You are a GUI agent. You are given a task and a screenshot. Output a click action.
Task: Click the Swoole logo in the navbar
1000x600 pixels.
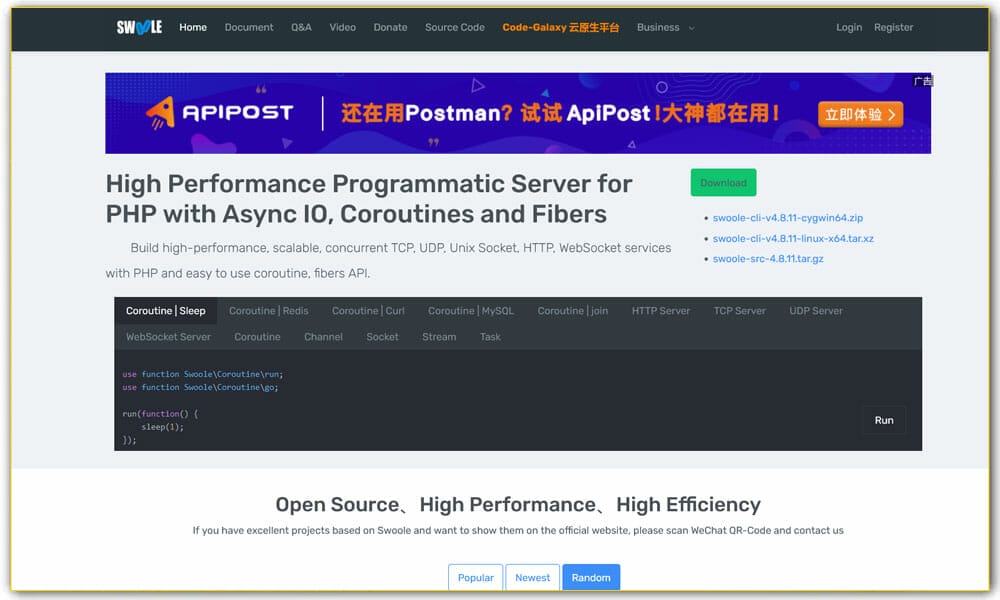[x=140, y=27]
